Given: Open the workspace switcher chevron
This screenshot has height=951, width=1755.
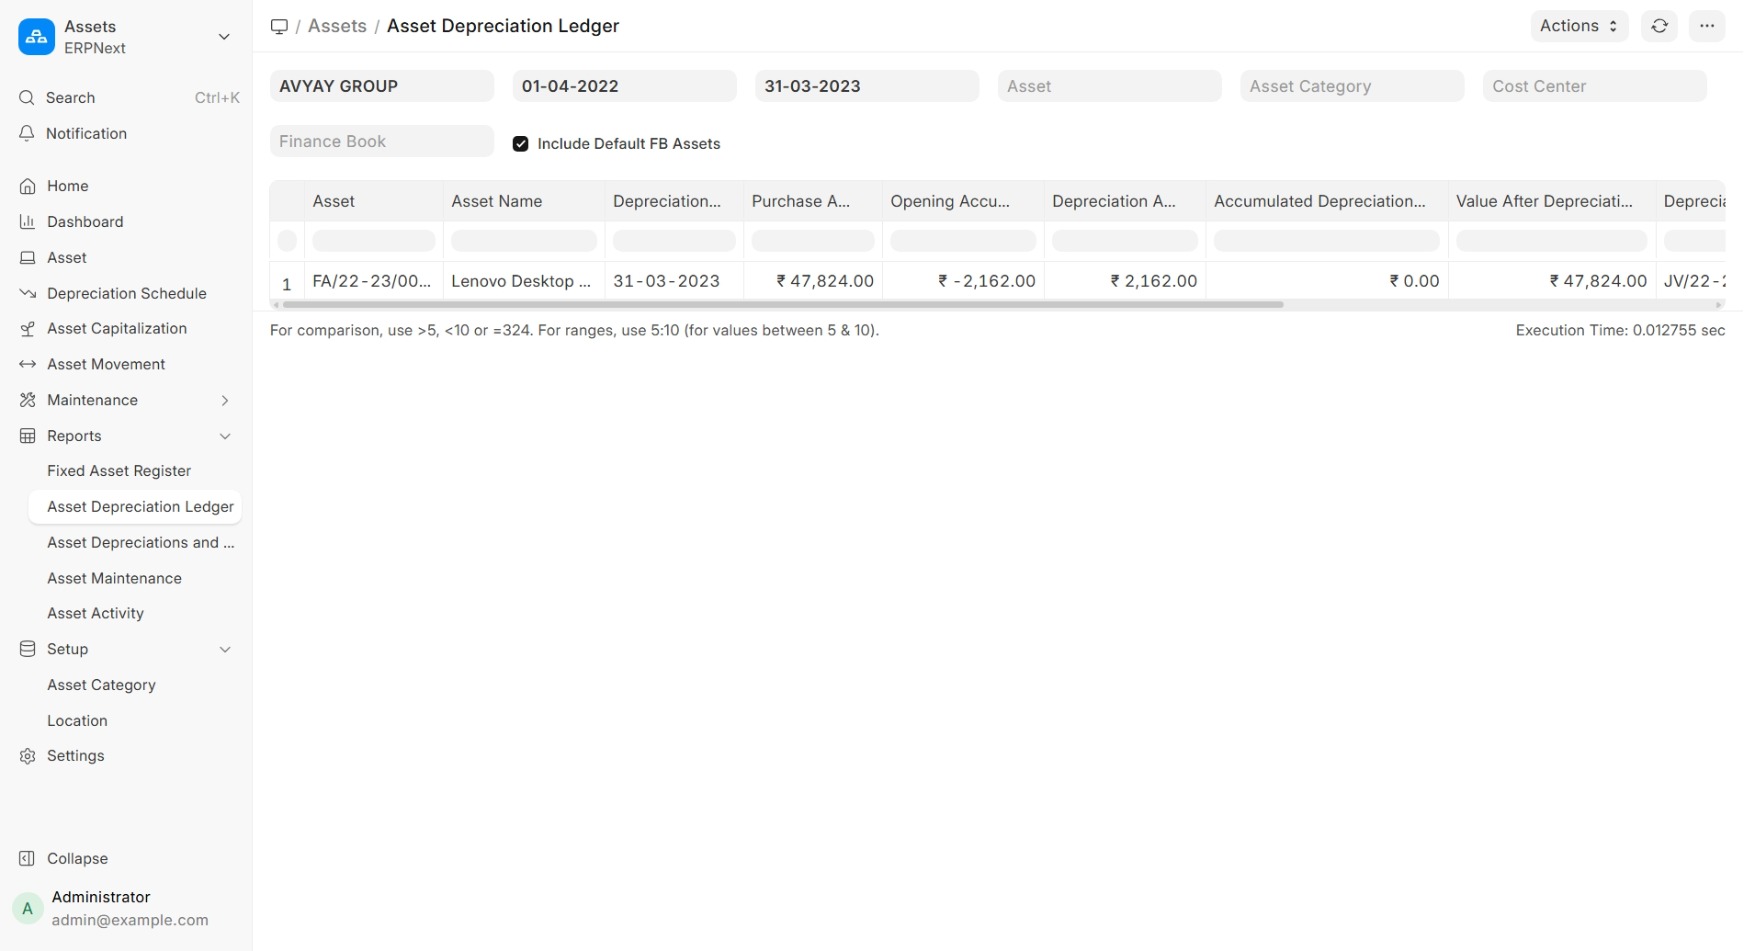Looking at the screenshot, I should pyautogui.click(x=224, y=37).
